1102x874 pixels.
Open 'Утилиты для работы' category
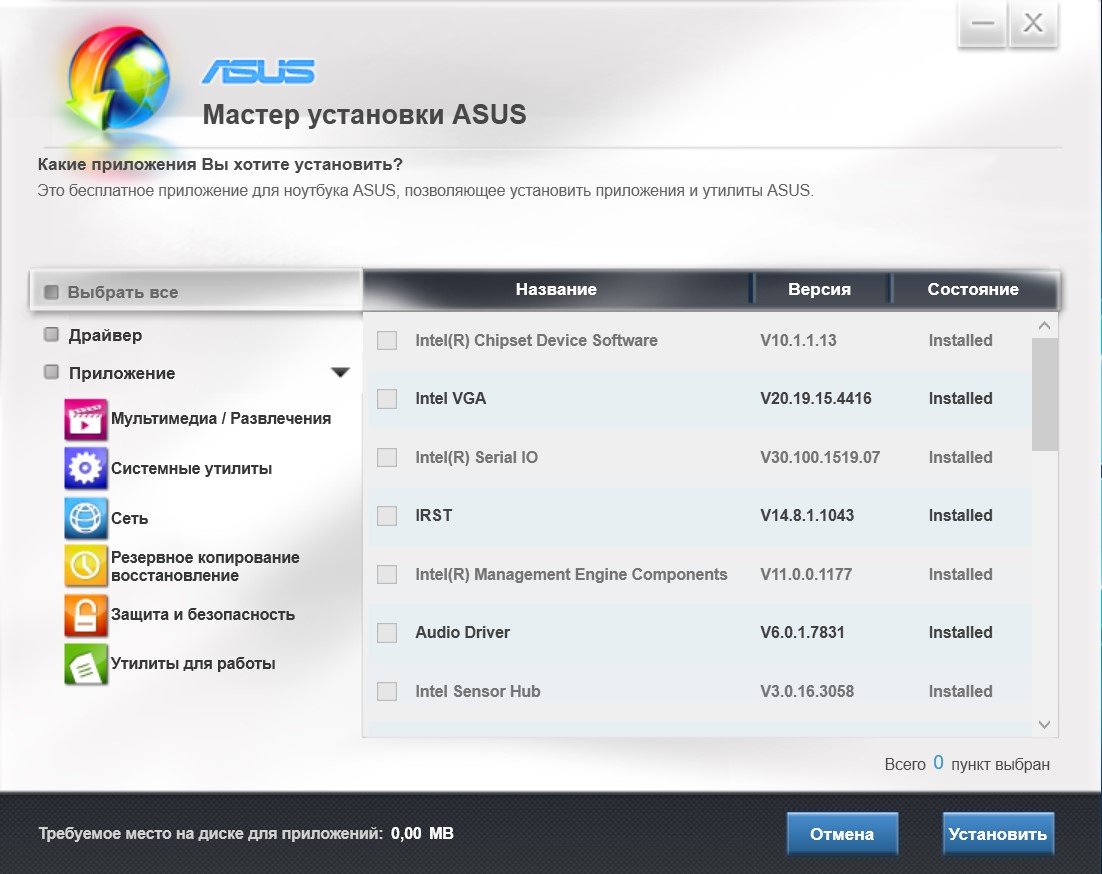pos(193,663)
